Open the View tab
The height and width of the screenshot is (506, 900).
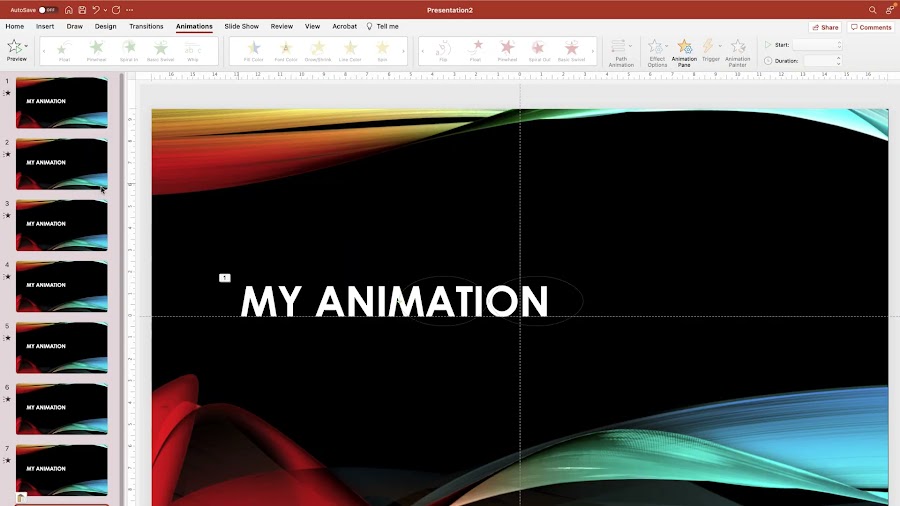pyautogui.click(x=312, y=26)
